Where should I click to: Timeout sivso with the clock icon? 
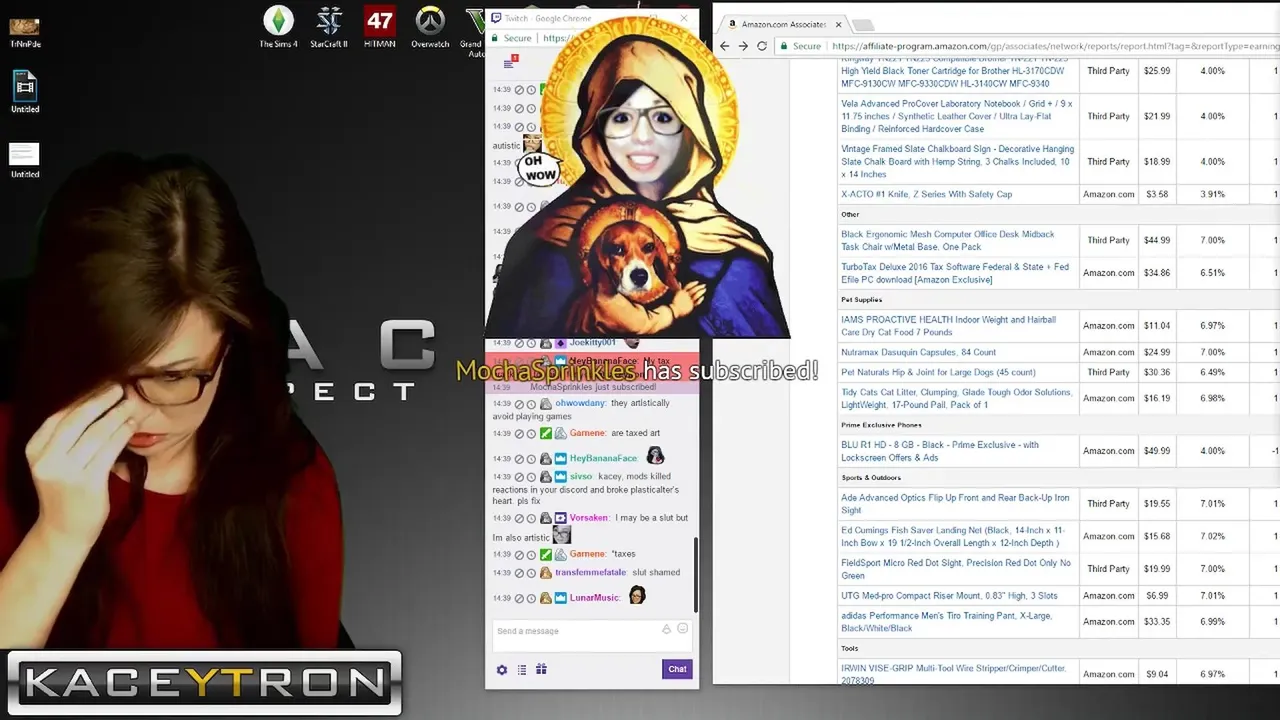click(x=531, y=477)
